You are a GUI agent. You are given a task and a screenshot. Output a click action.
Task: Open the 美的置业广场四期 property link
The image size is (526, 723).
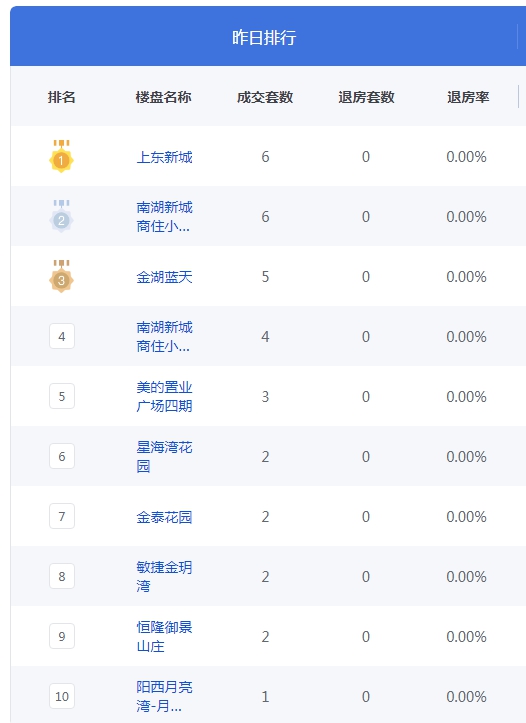tap(164, 397)
